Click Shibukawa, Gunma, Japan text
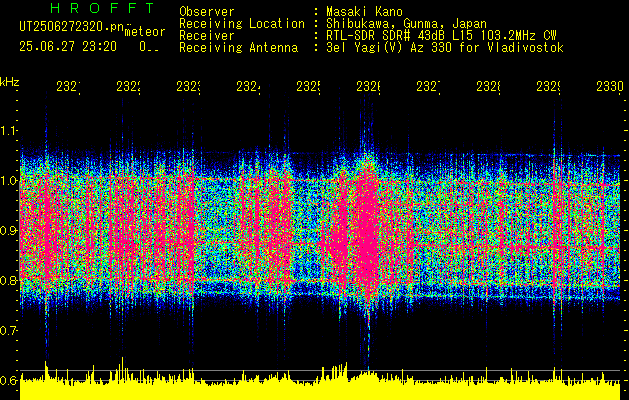 point(406,24)
